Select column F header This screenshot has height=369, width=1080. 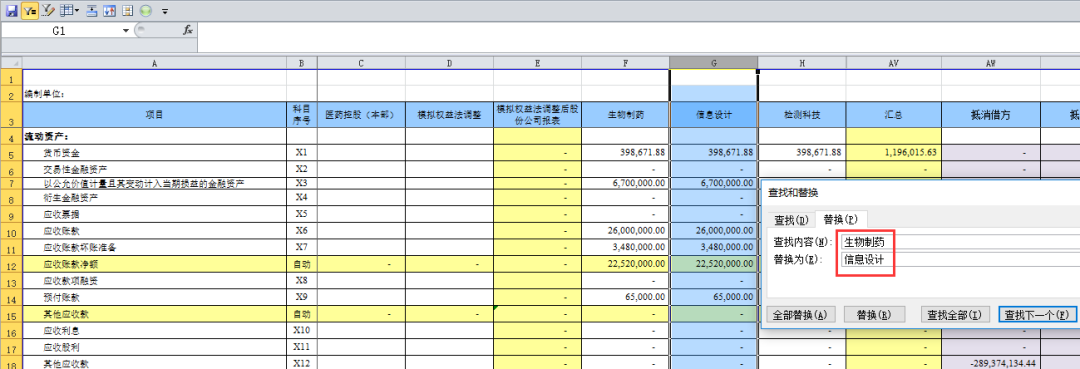pyautogui.click(x=625, y=63)
